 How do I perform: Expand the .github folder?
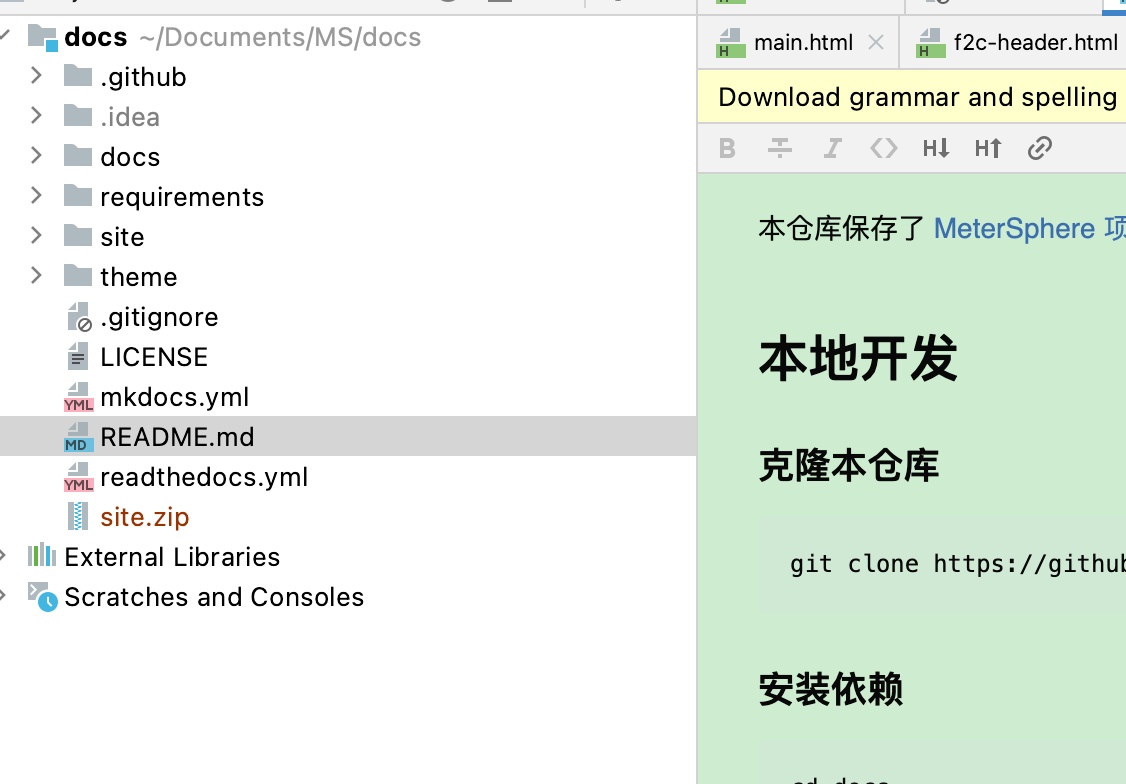tap(36, 76)
